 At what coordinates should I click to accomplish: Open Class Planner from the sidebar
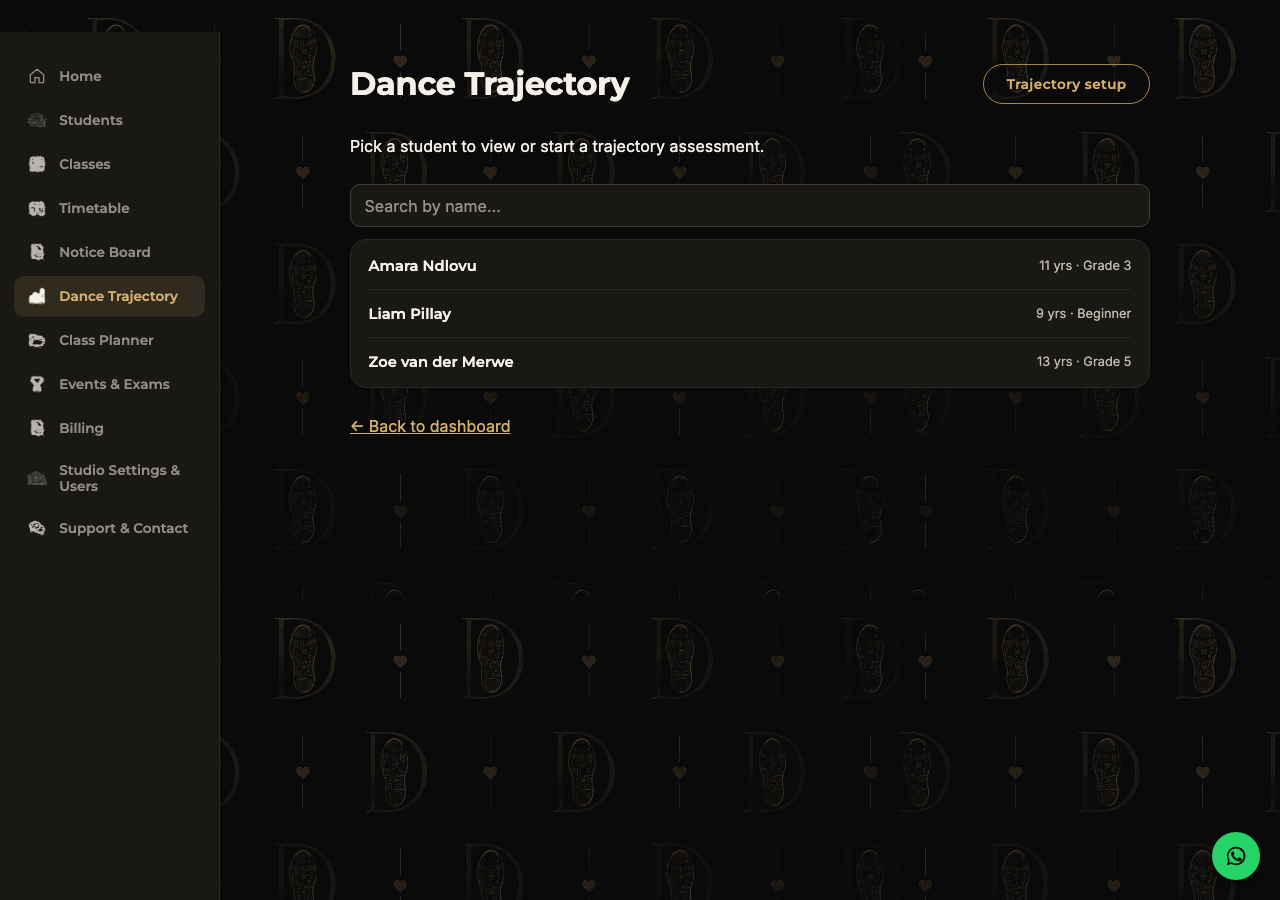pos(109,340)
